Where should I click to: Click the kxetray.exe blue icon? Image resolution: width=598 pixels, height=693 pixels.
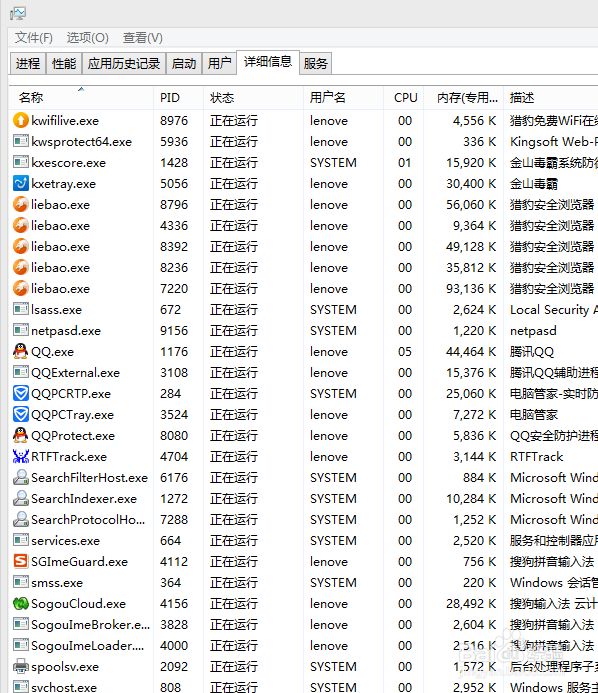(21, 183)
